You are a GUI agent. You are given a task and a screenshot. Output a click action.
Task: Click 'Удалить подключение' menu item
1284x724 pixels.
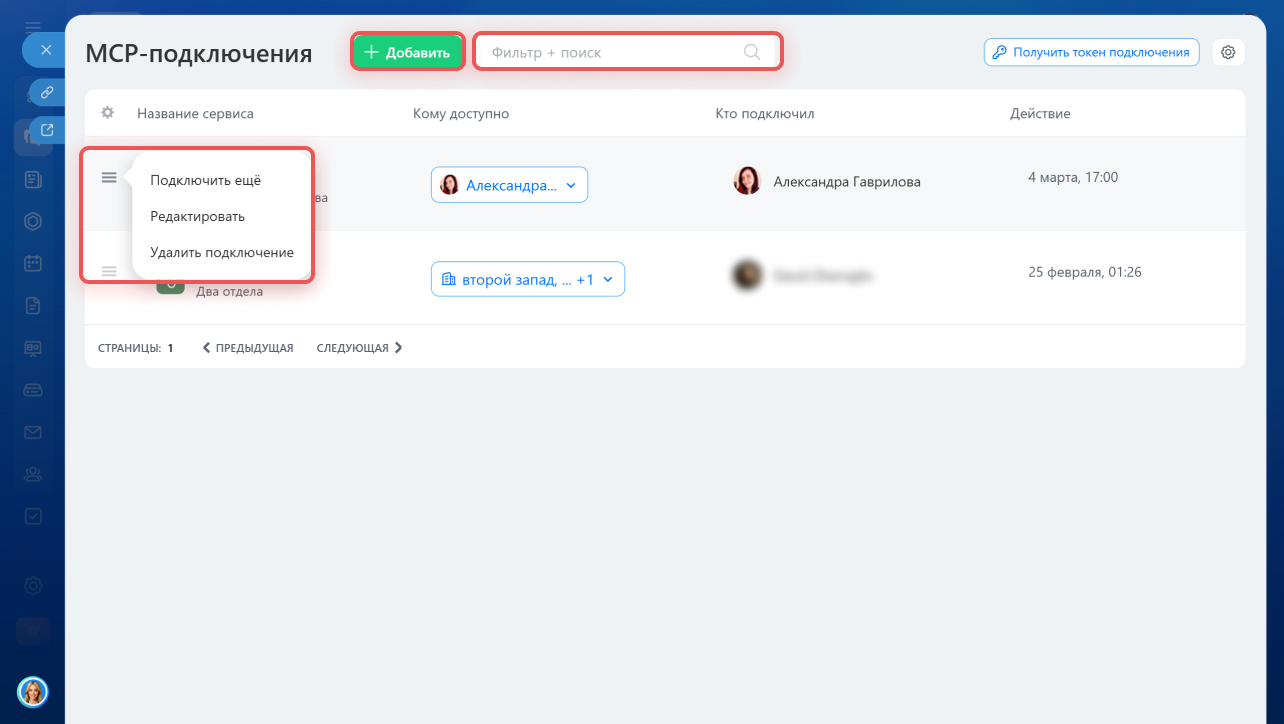221,252
